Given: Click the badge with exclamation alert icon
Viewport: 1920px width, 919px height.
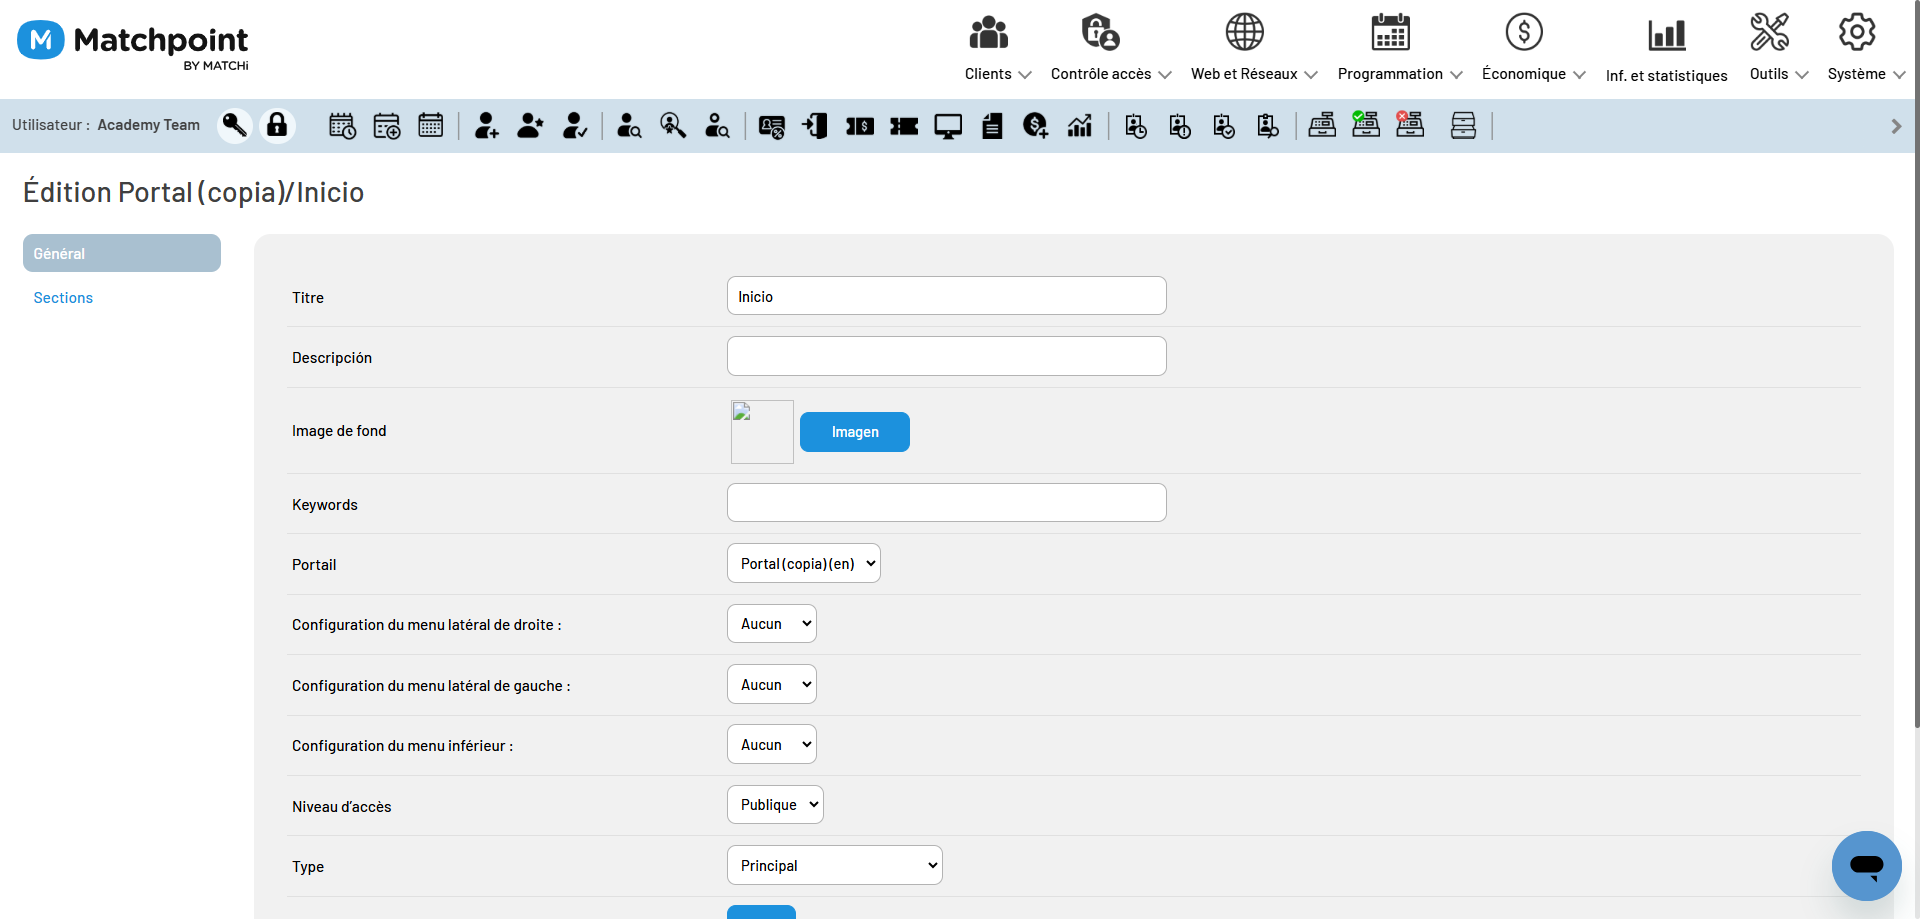Looking at the screenshot, I should coord(1180,125).
